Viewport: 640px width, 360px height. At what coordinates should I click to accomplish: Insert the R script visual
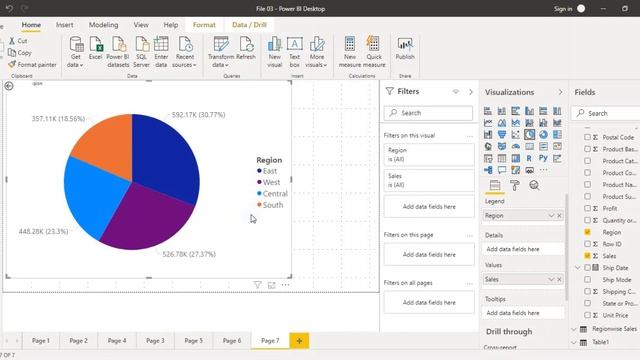click(529, 158)
